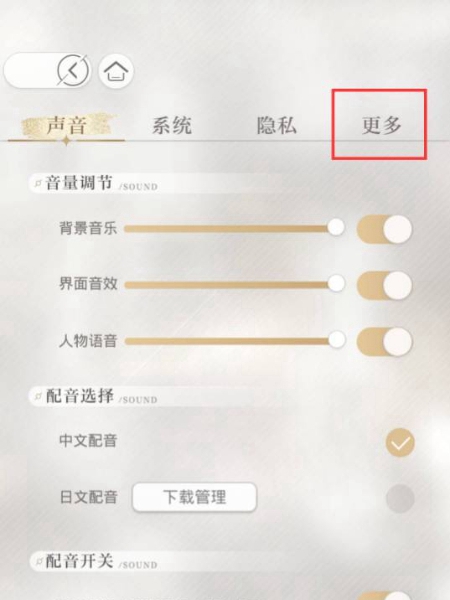The image size is (450, 600).
Task: Click the 人物语音 slider track
Action: coord(228,341)
